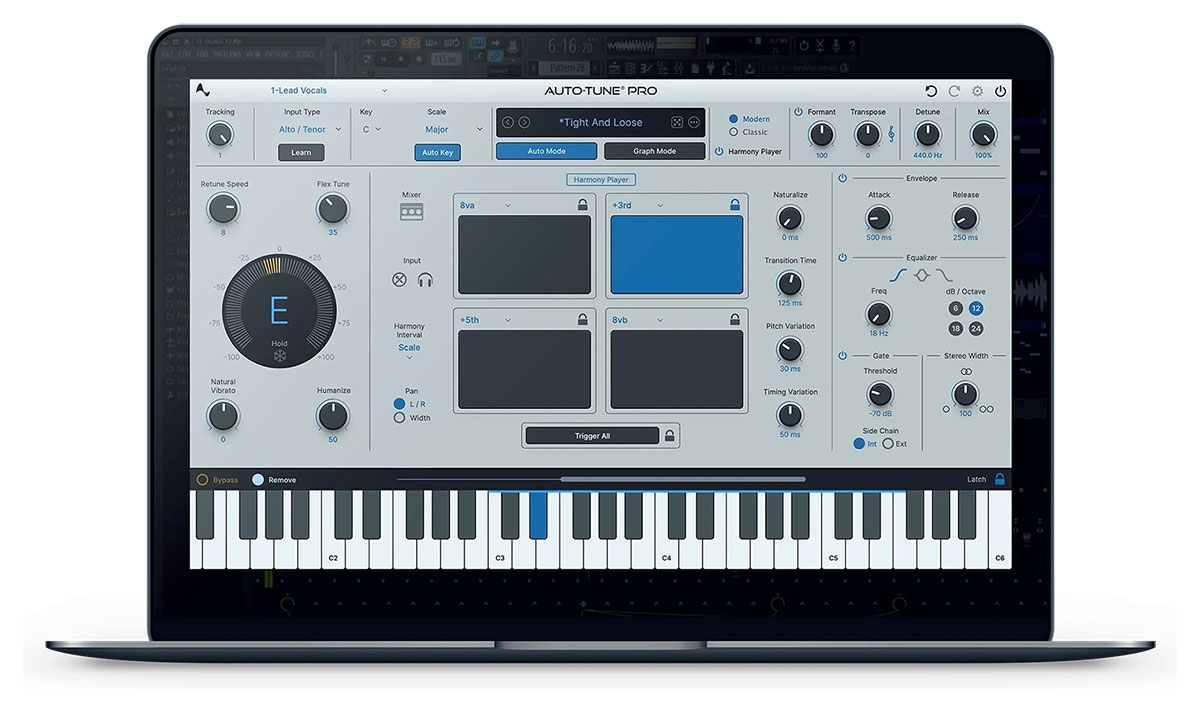Click the Latch lock icon

pos(999,479)
